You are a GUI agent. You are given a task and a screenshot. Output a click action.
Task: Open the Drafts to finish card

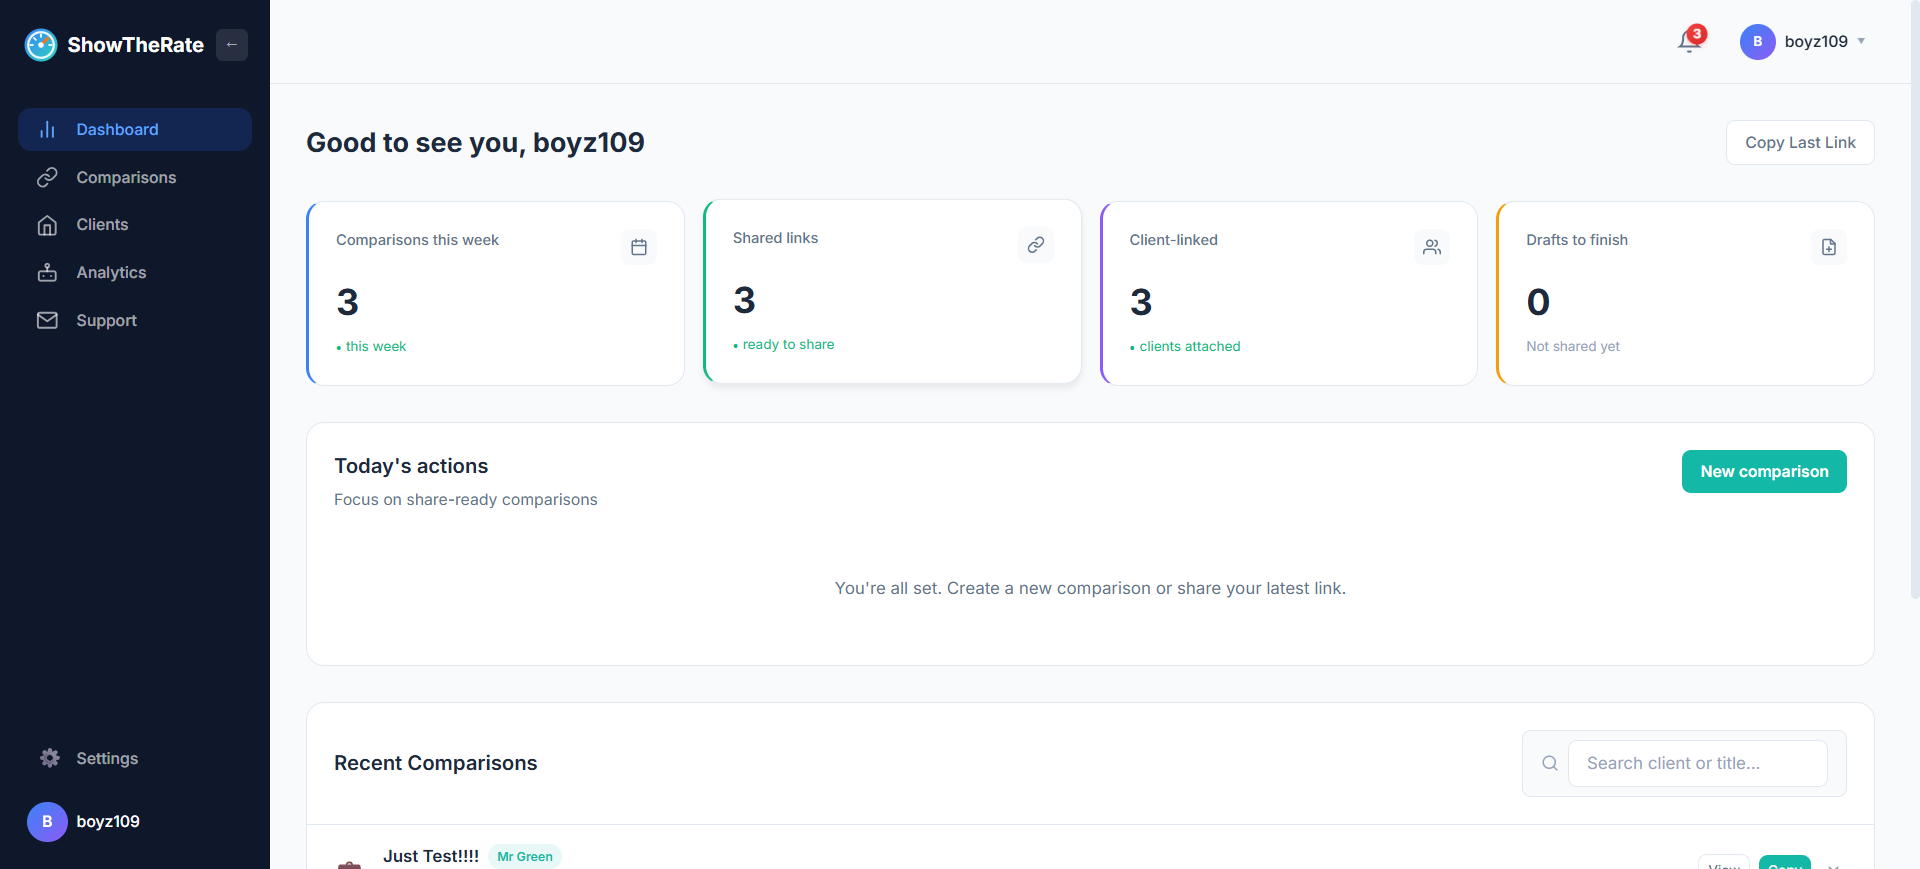click(x=1685, y=294)
